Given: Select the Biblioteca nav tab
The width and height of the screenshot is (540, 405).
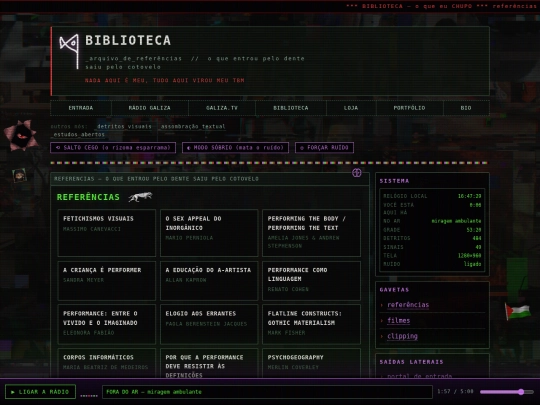Looking at the screenshot, I should point(291,108).
